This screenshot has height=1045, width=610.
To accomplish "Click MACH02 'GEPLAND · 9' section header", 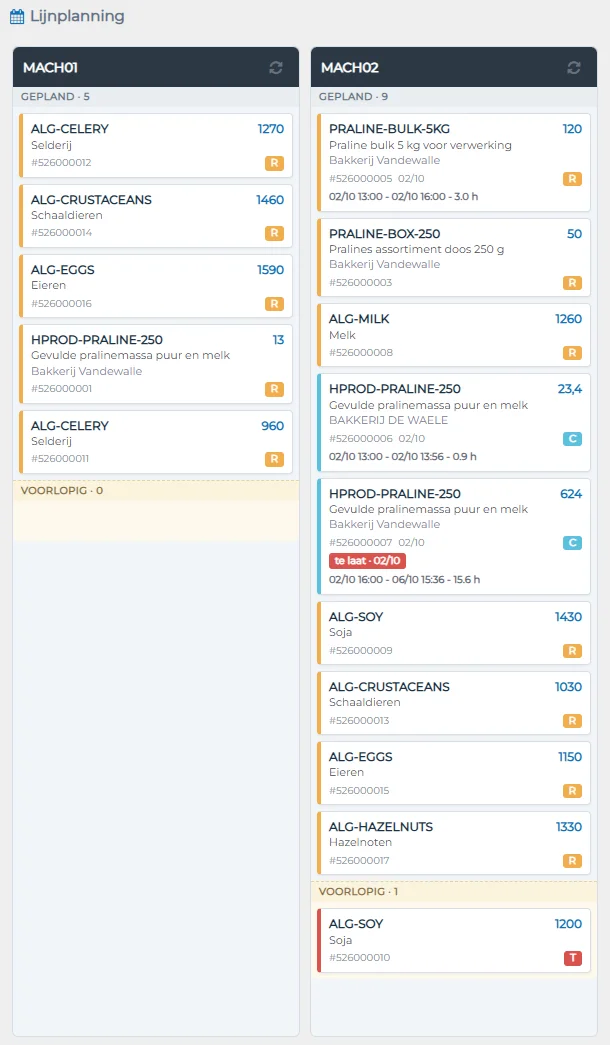I will 454,97.
